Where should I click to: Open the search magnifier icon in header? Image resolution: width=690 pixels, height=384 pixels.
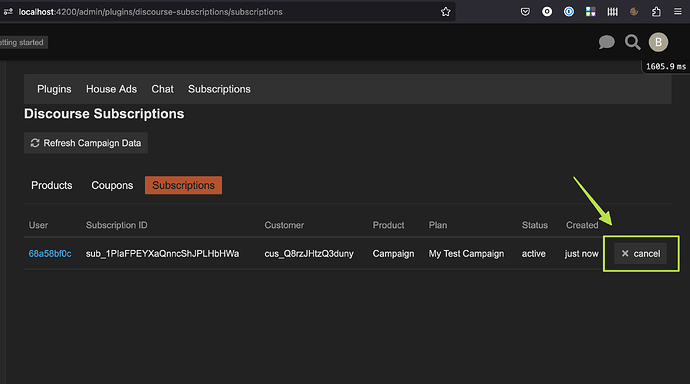click(632, 42)
